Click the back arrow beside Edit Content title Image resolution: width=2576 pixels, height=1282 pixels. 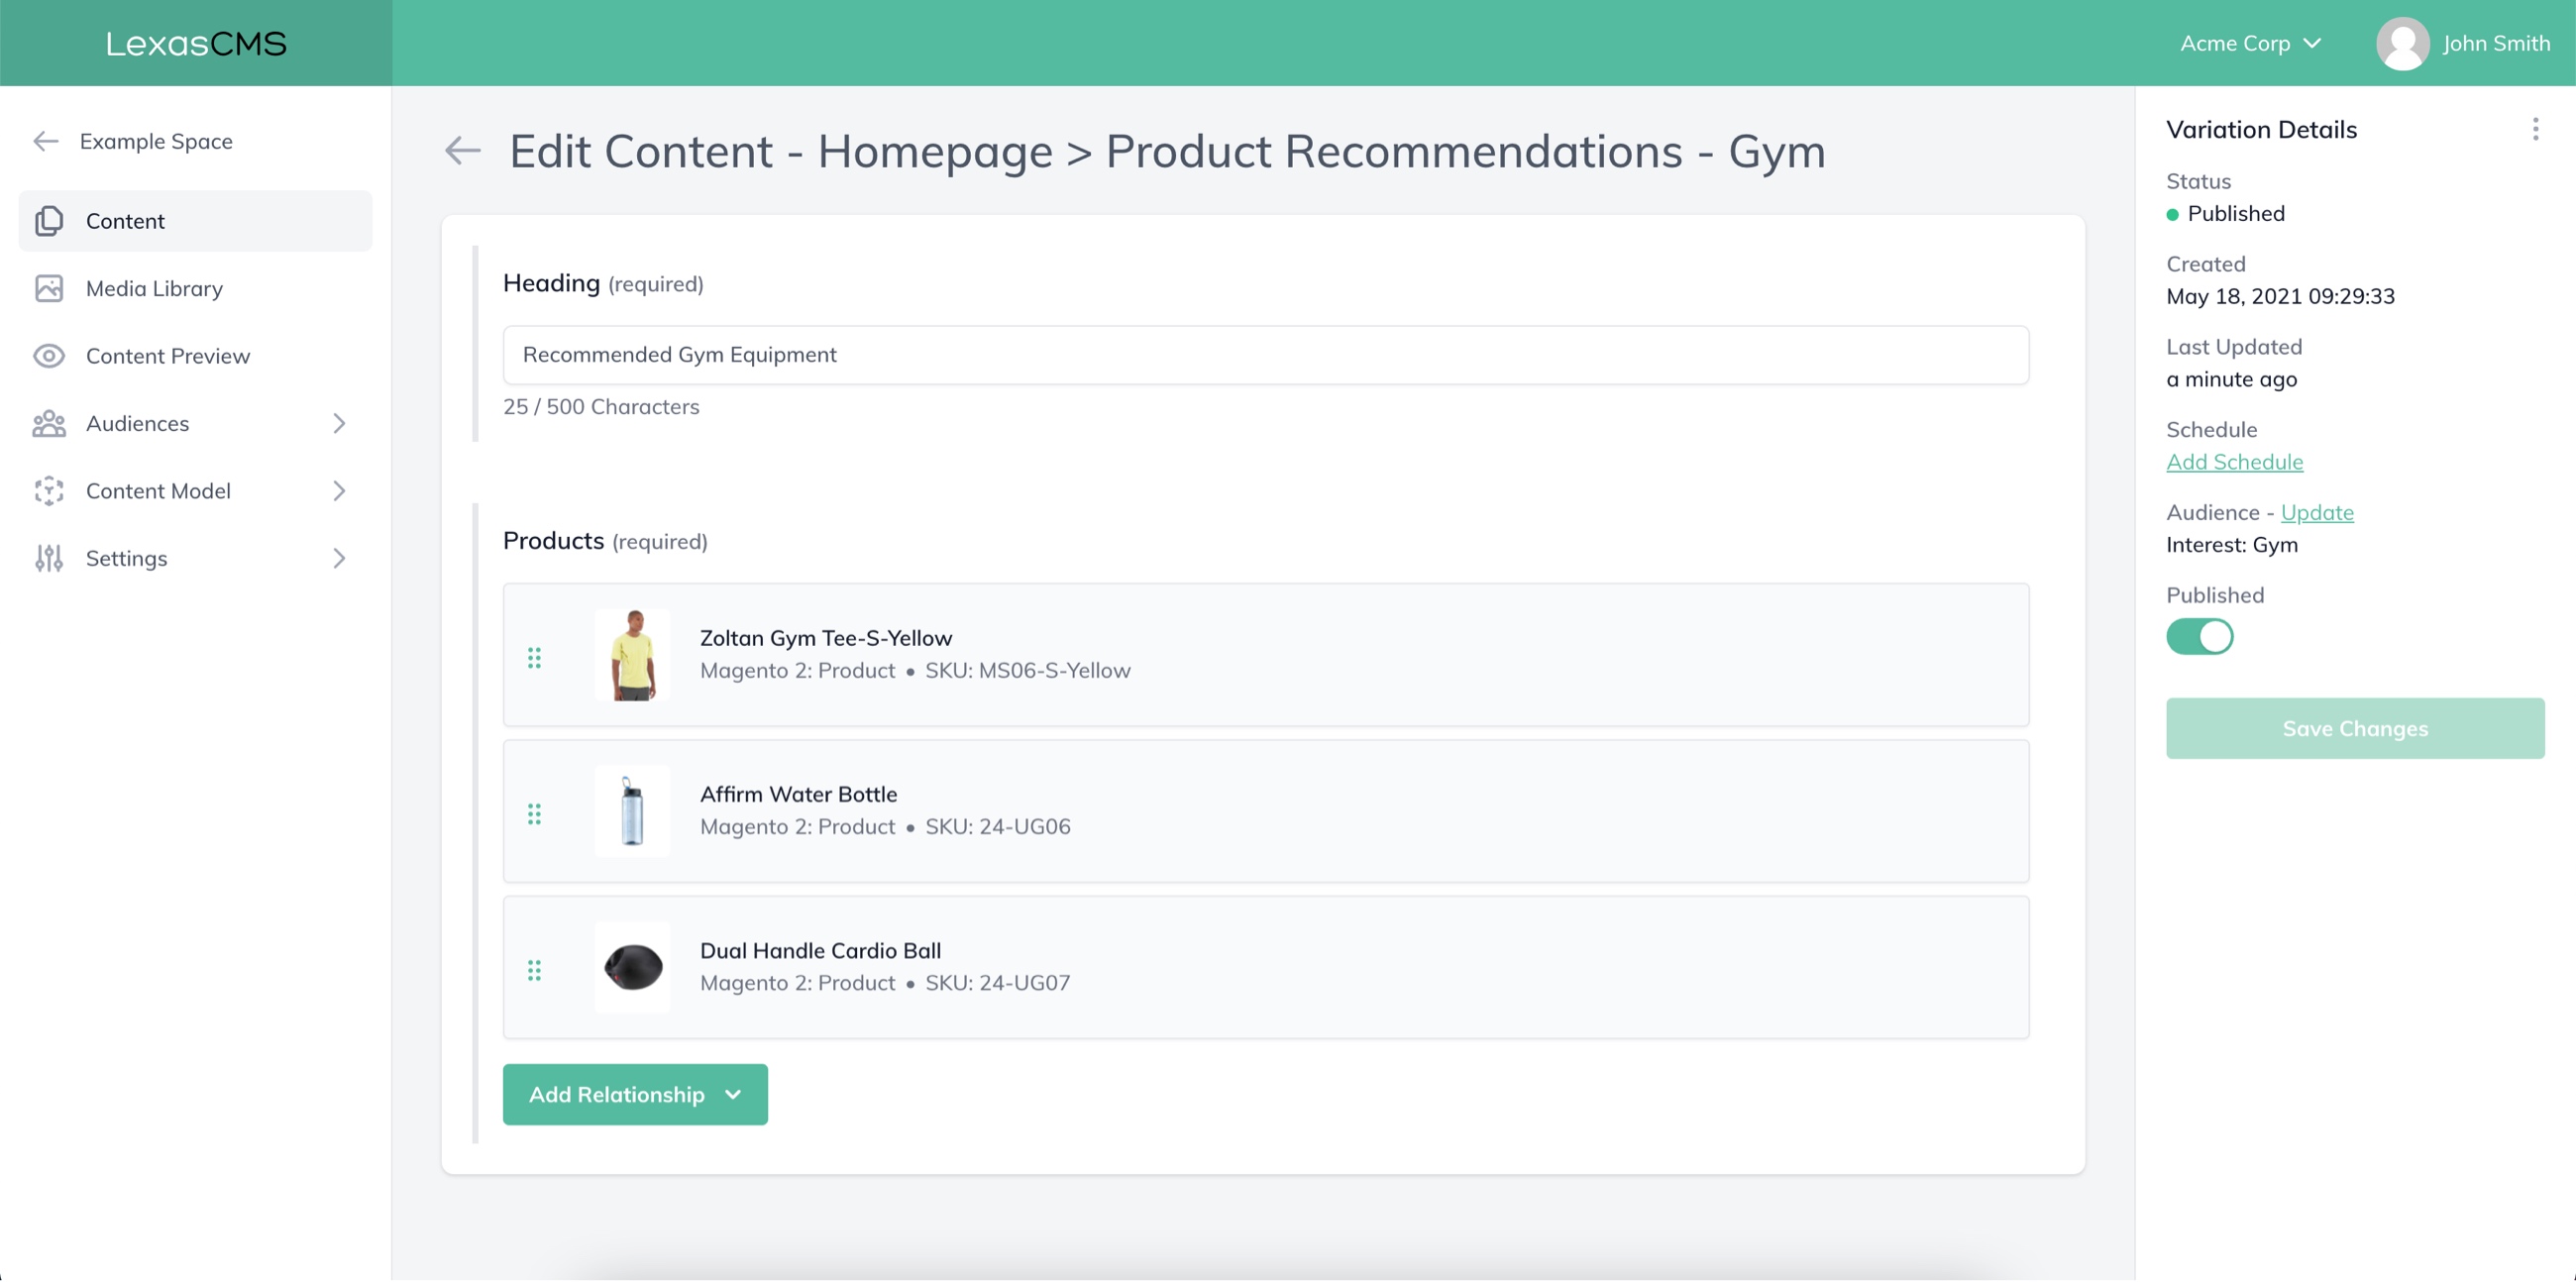[463, 151]
